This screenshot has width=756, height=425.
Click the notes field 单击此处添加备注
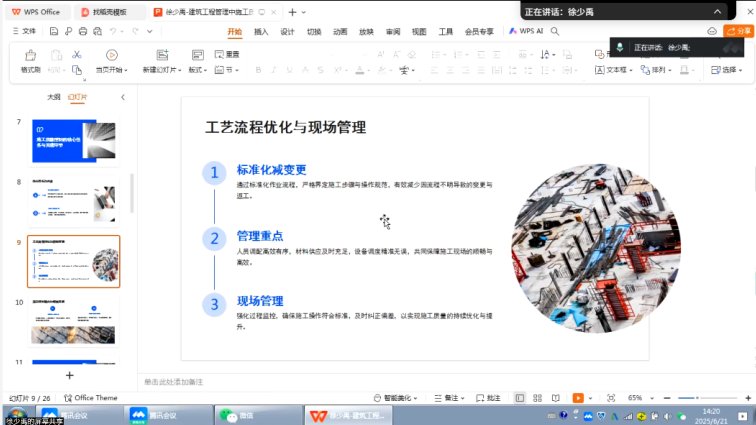(174, 382)
